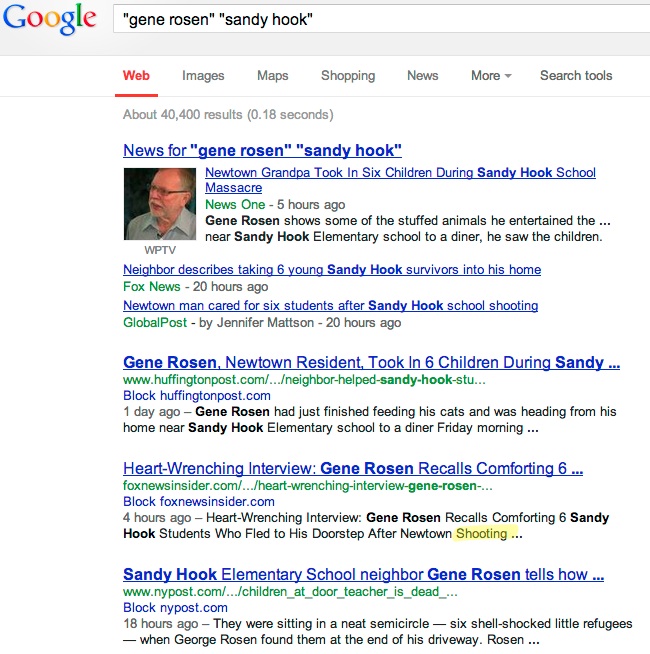Image resolution: width=650 pixels, height=654 pixels.
Task: Click the Google logo
Action: coord(50,19)
